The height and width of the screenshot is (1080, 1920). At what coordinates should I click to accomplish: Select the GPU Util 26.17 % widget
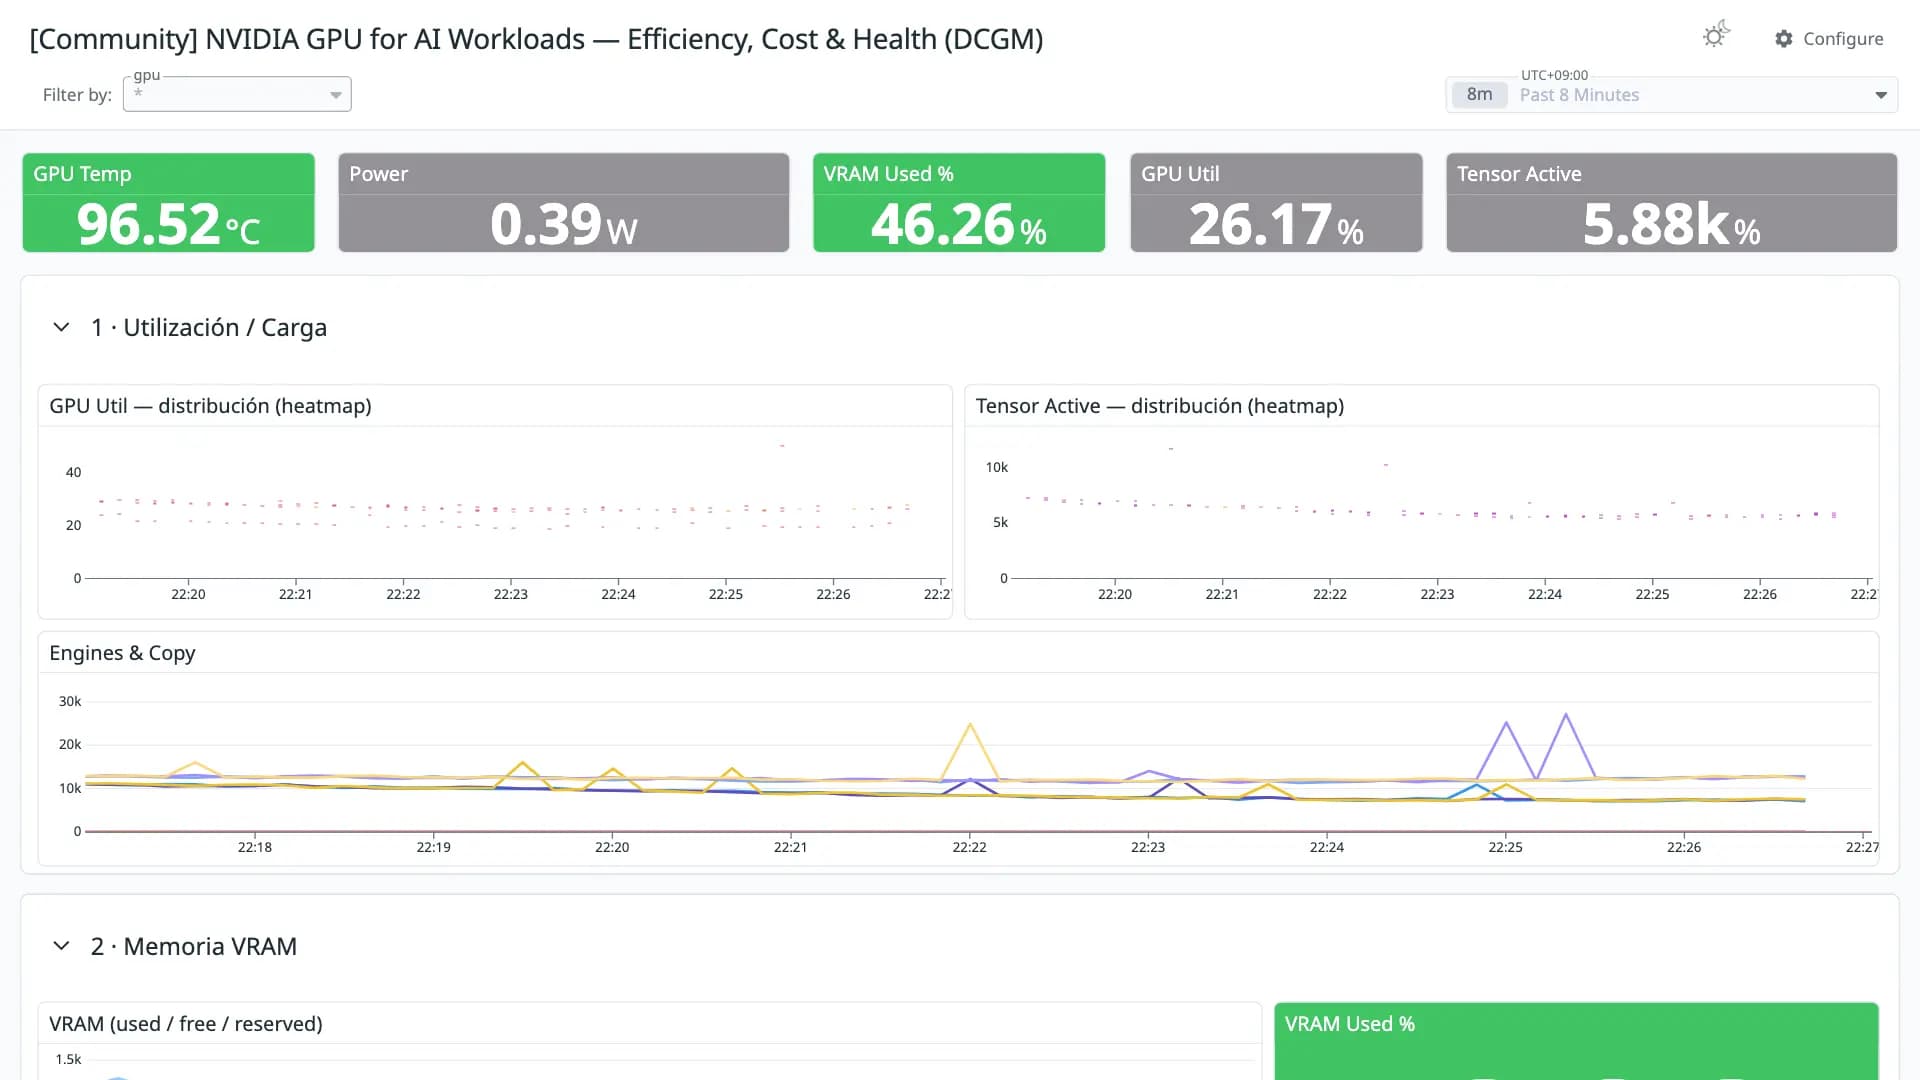coord(1276,202)
